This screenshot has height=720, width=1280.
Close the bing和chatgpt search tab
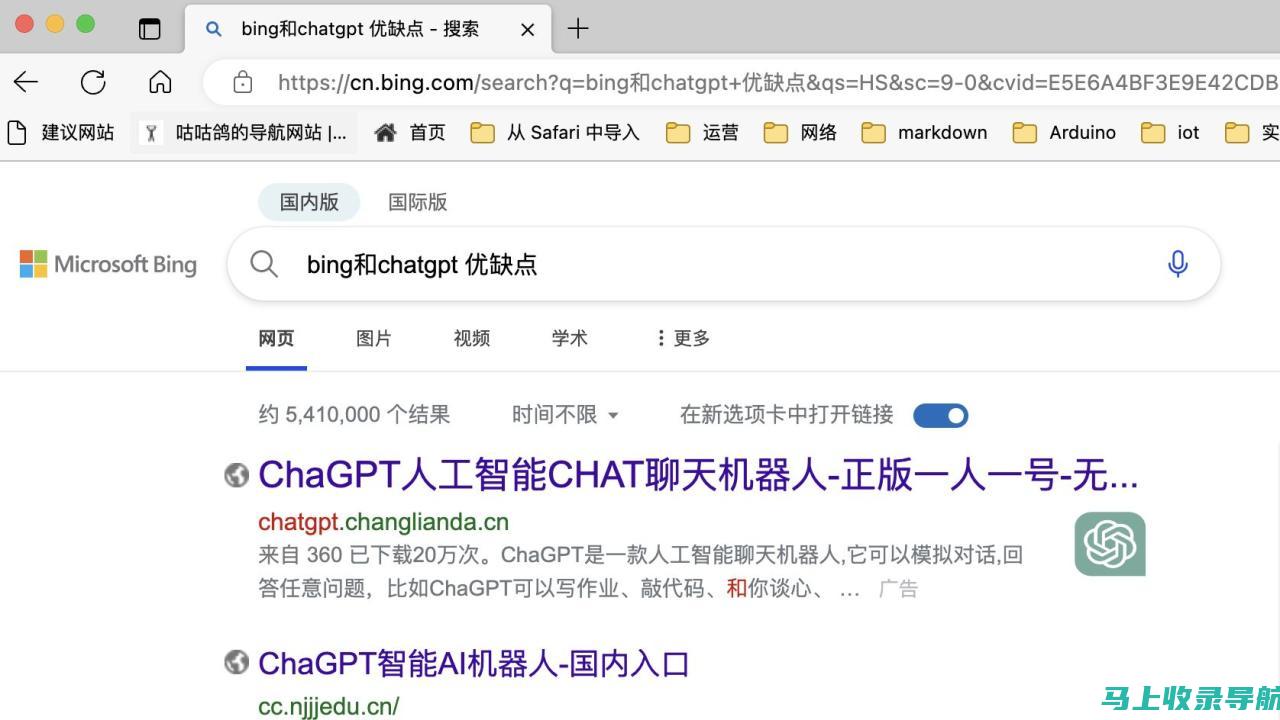point(527,30)
